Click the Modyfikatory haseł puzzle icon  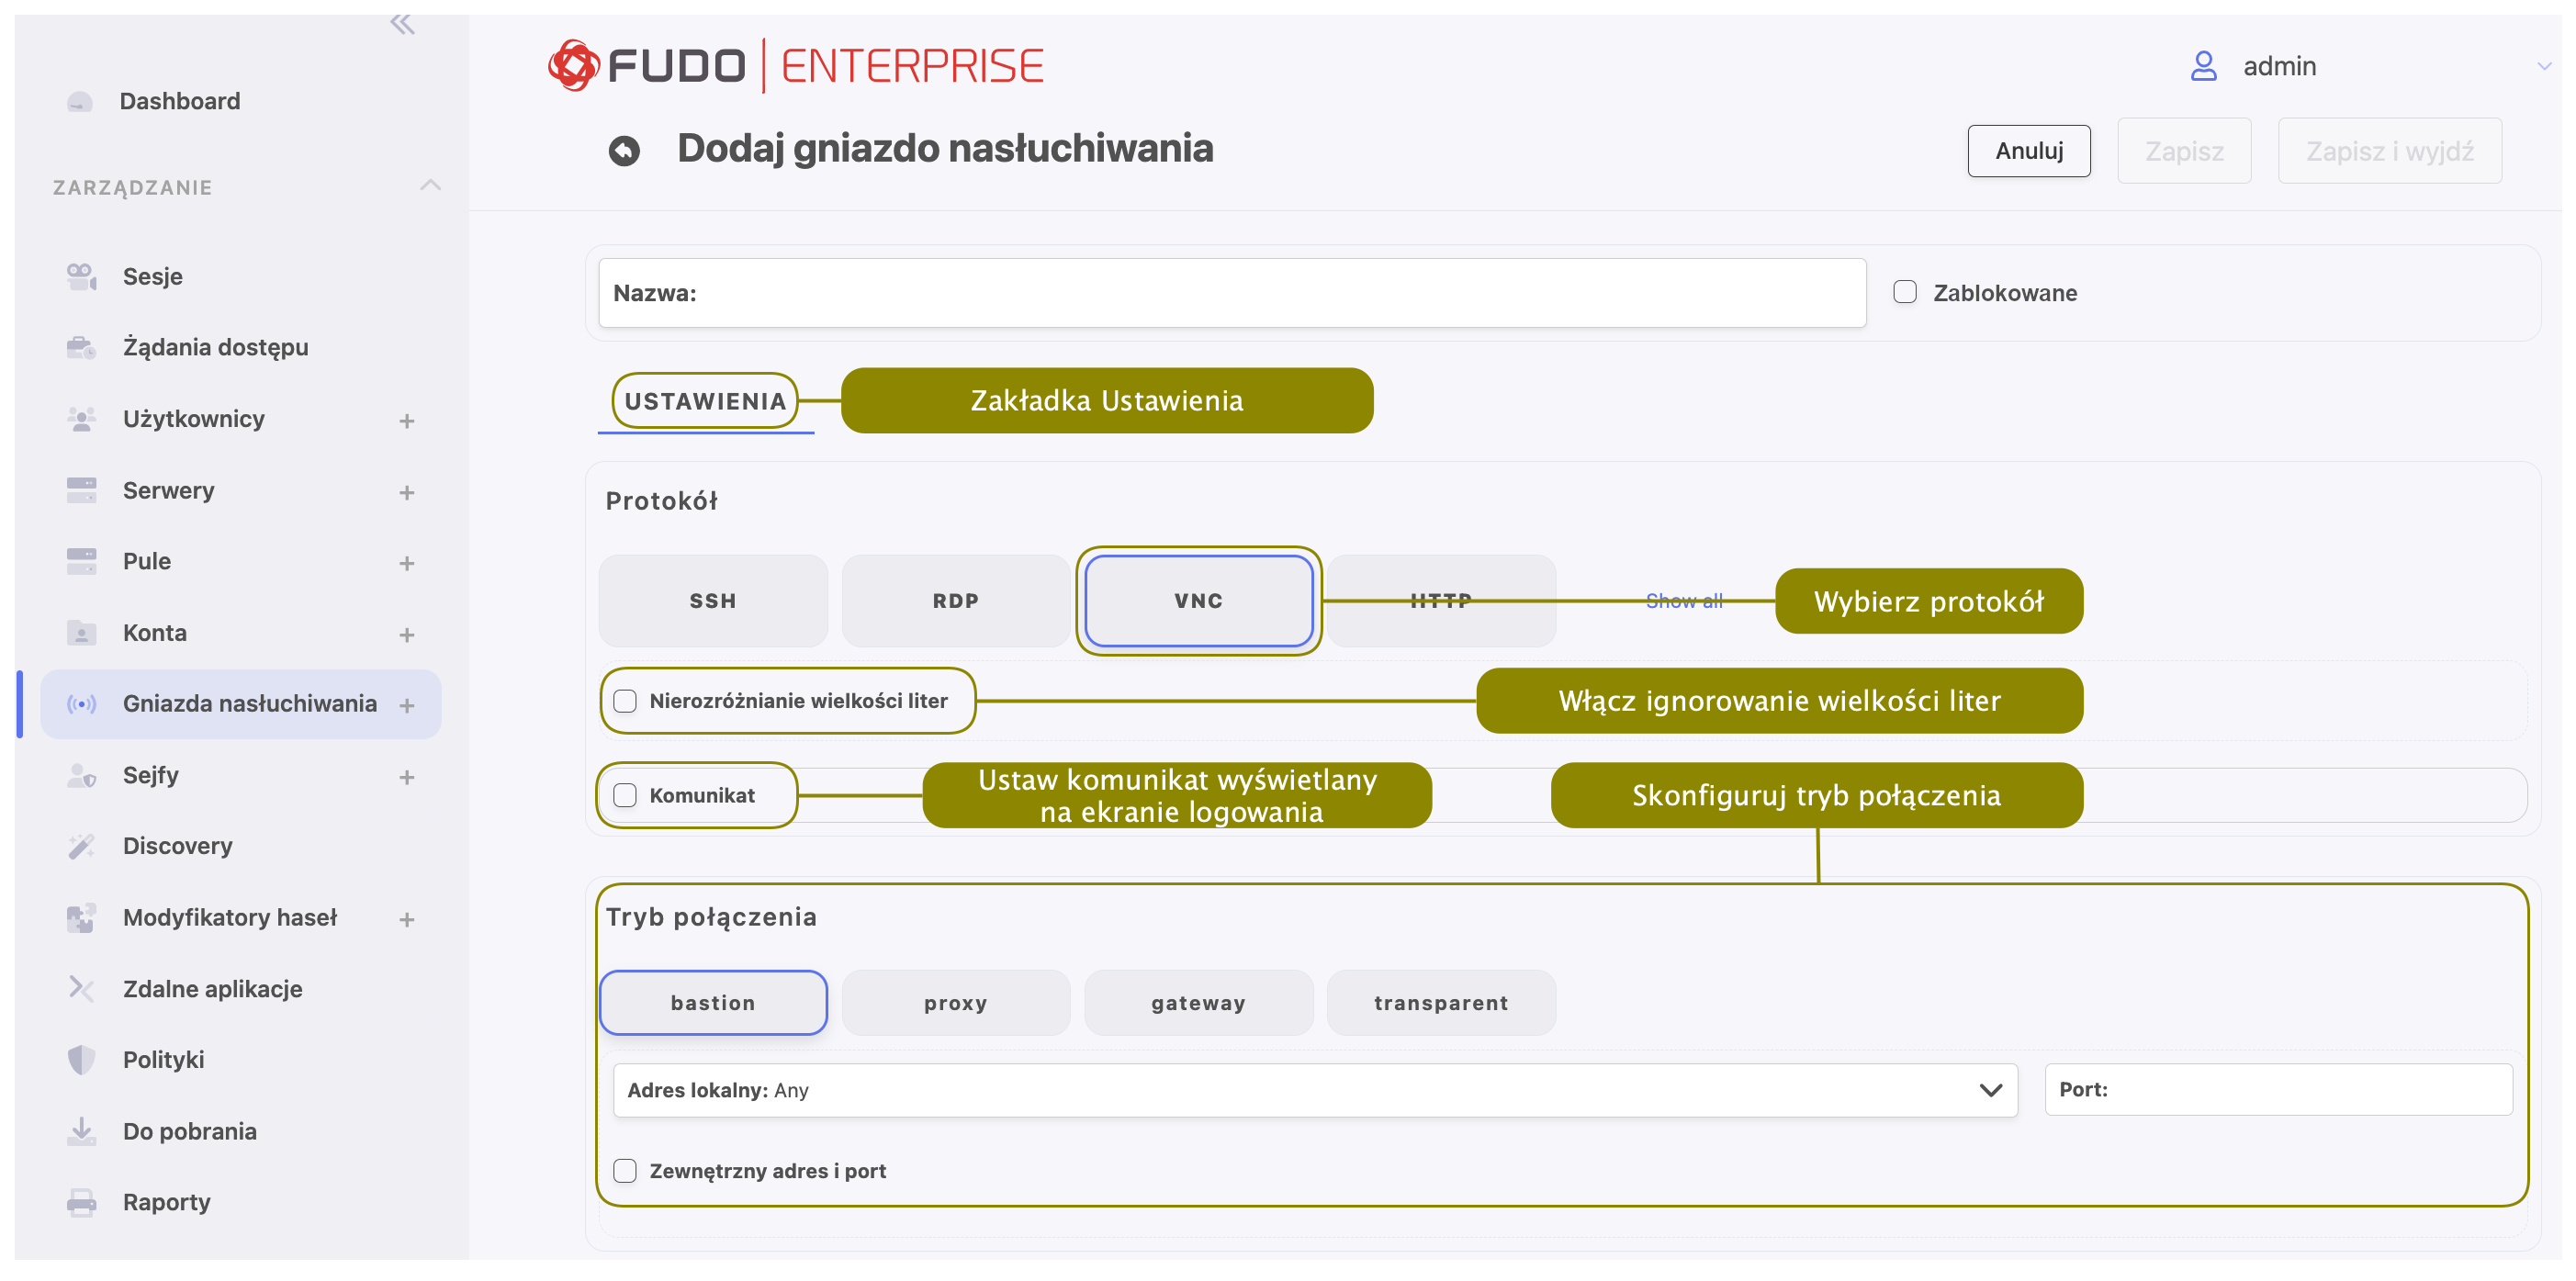coord(81,919)
